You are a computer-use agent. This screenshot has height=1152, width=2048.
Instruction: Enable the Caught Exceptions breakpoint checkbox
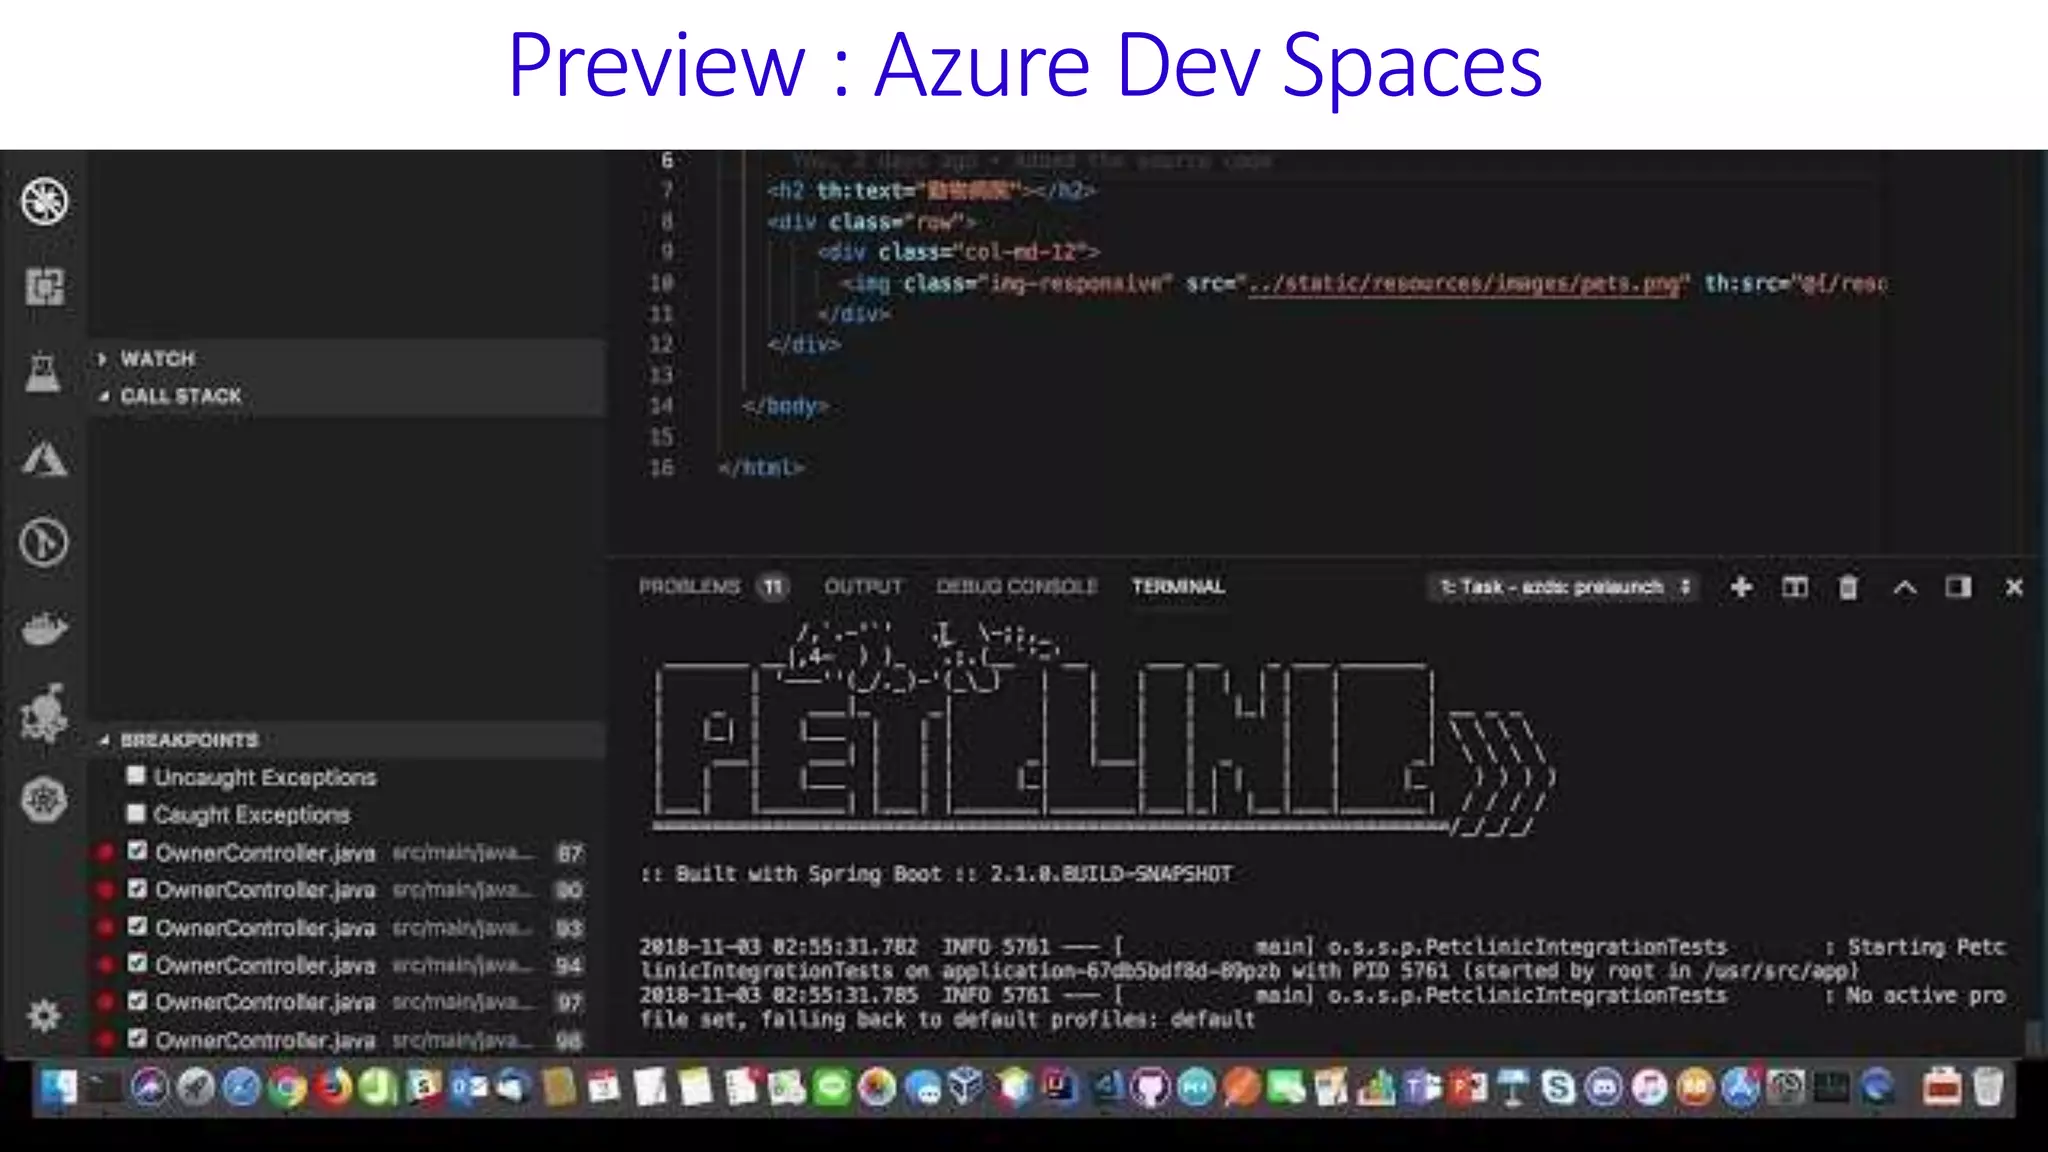(137, 813)
